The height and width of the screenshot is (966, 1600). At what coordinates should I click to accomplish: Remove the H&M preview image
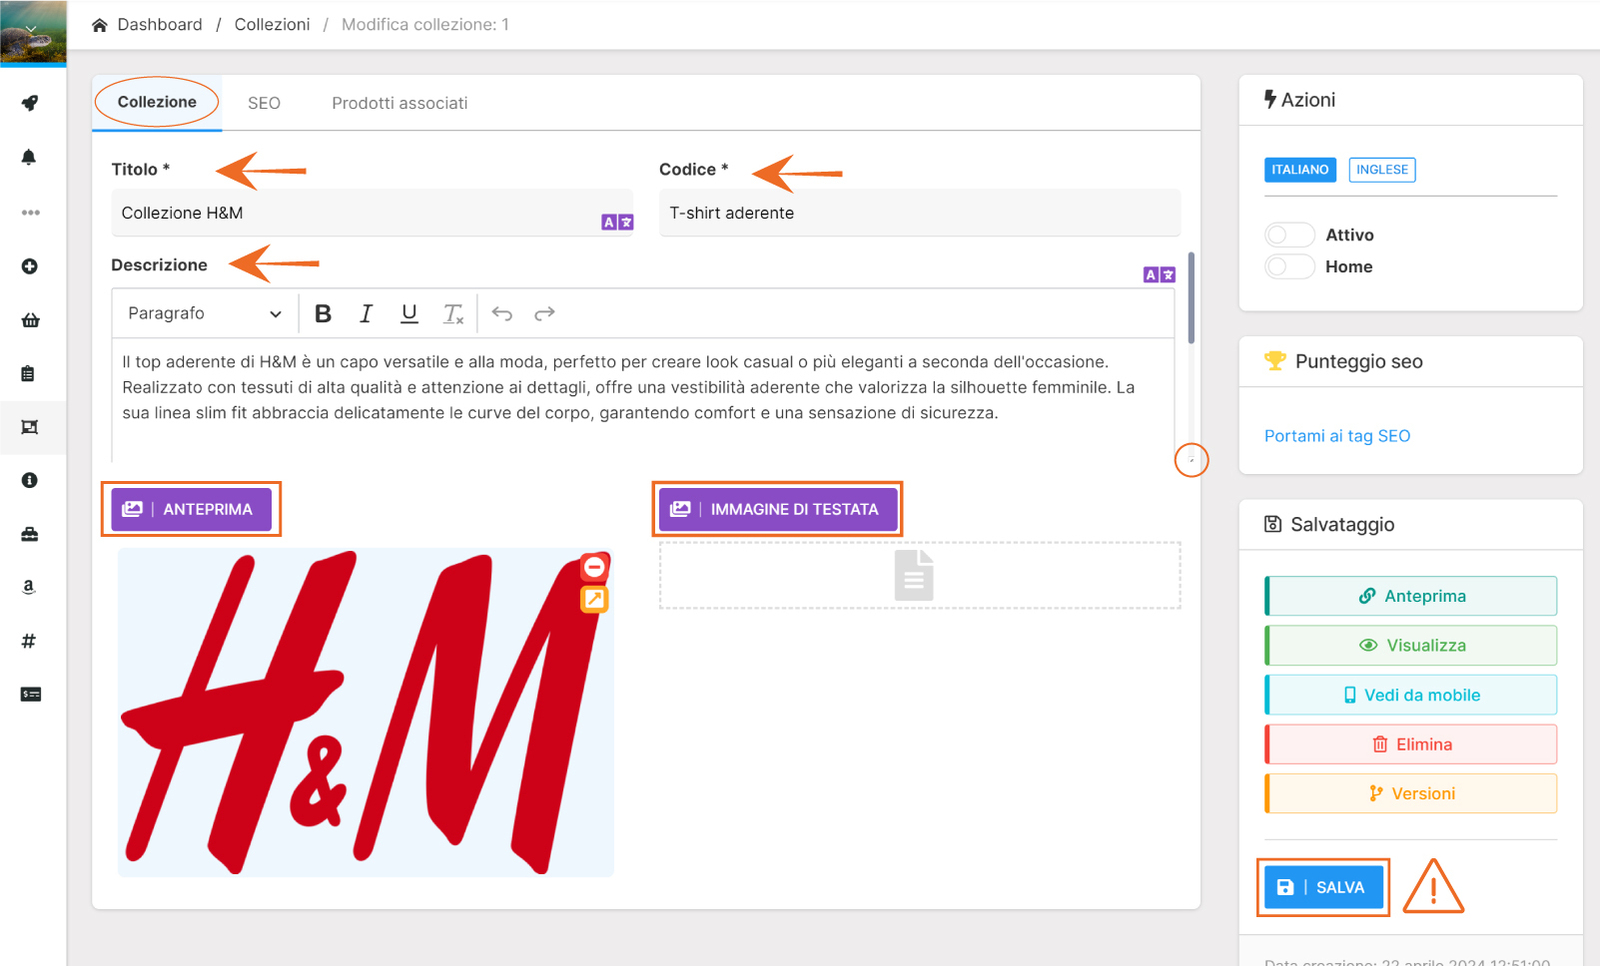594,567
